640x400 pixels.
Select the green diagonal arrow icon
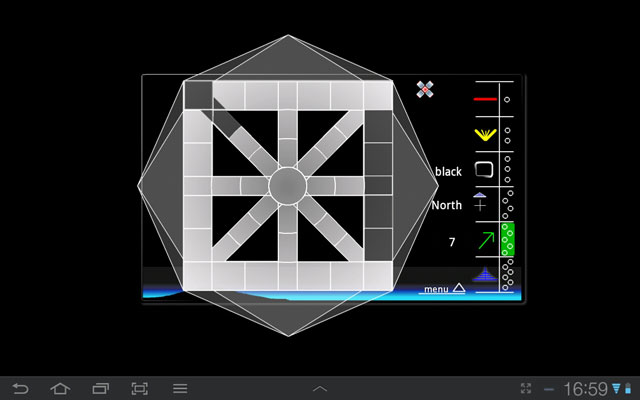point(486,240)
